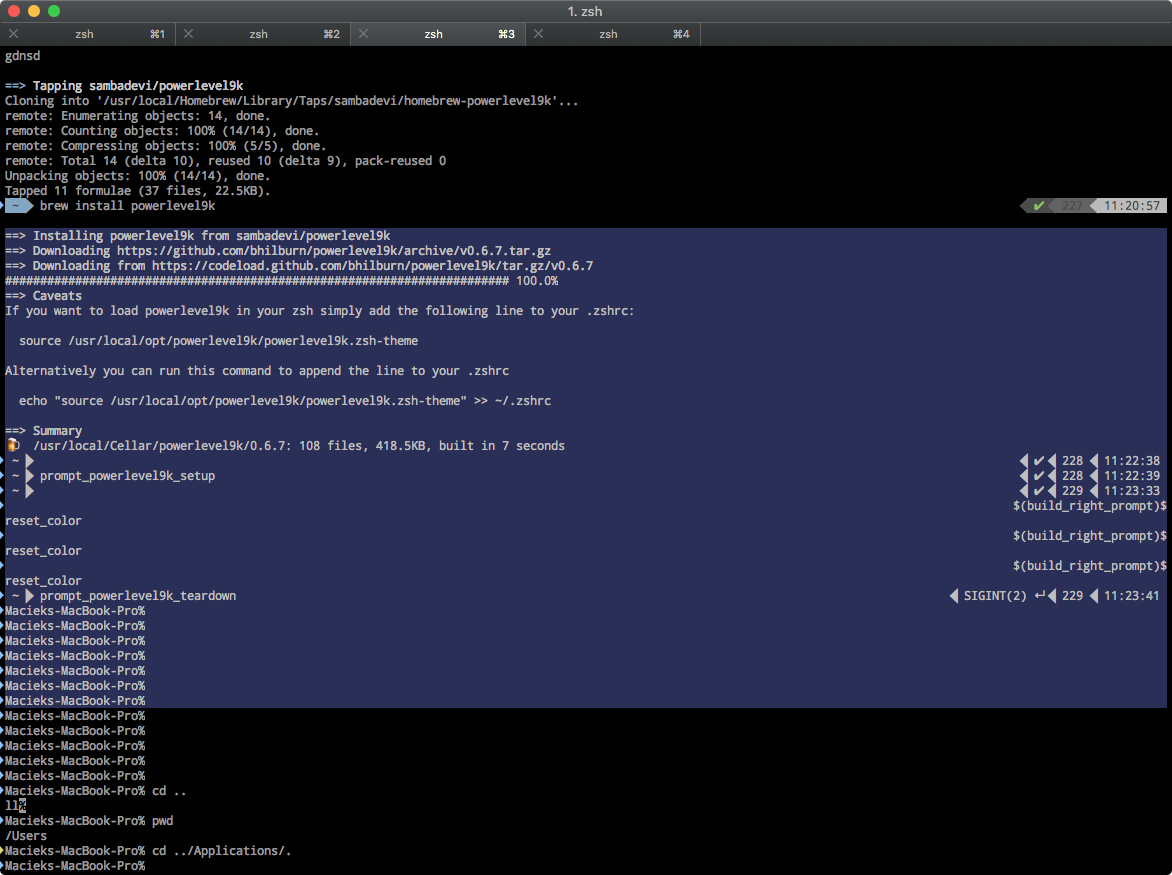Click the 'cd ..' command line
The image size is (1172, 875).
[x=169, y=791]
